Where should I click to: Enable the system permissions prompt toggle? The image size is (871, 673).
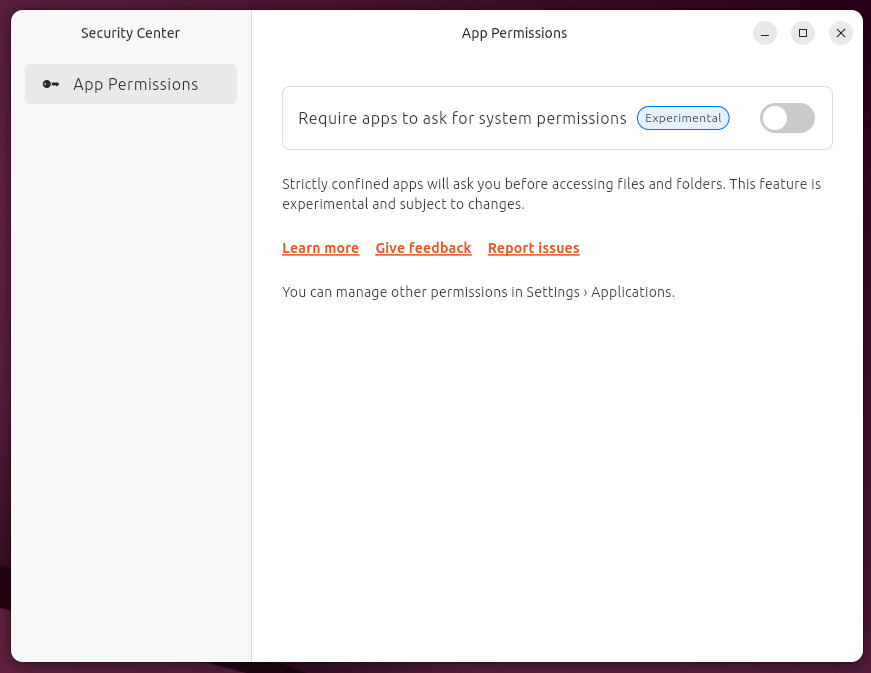787,118
